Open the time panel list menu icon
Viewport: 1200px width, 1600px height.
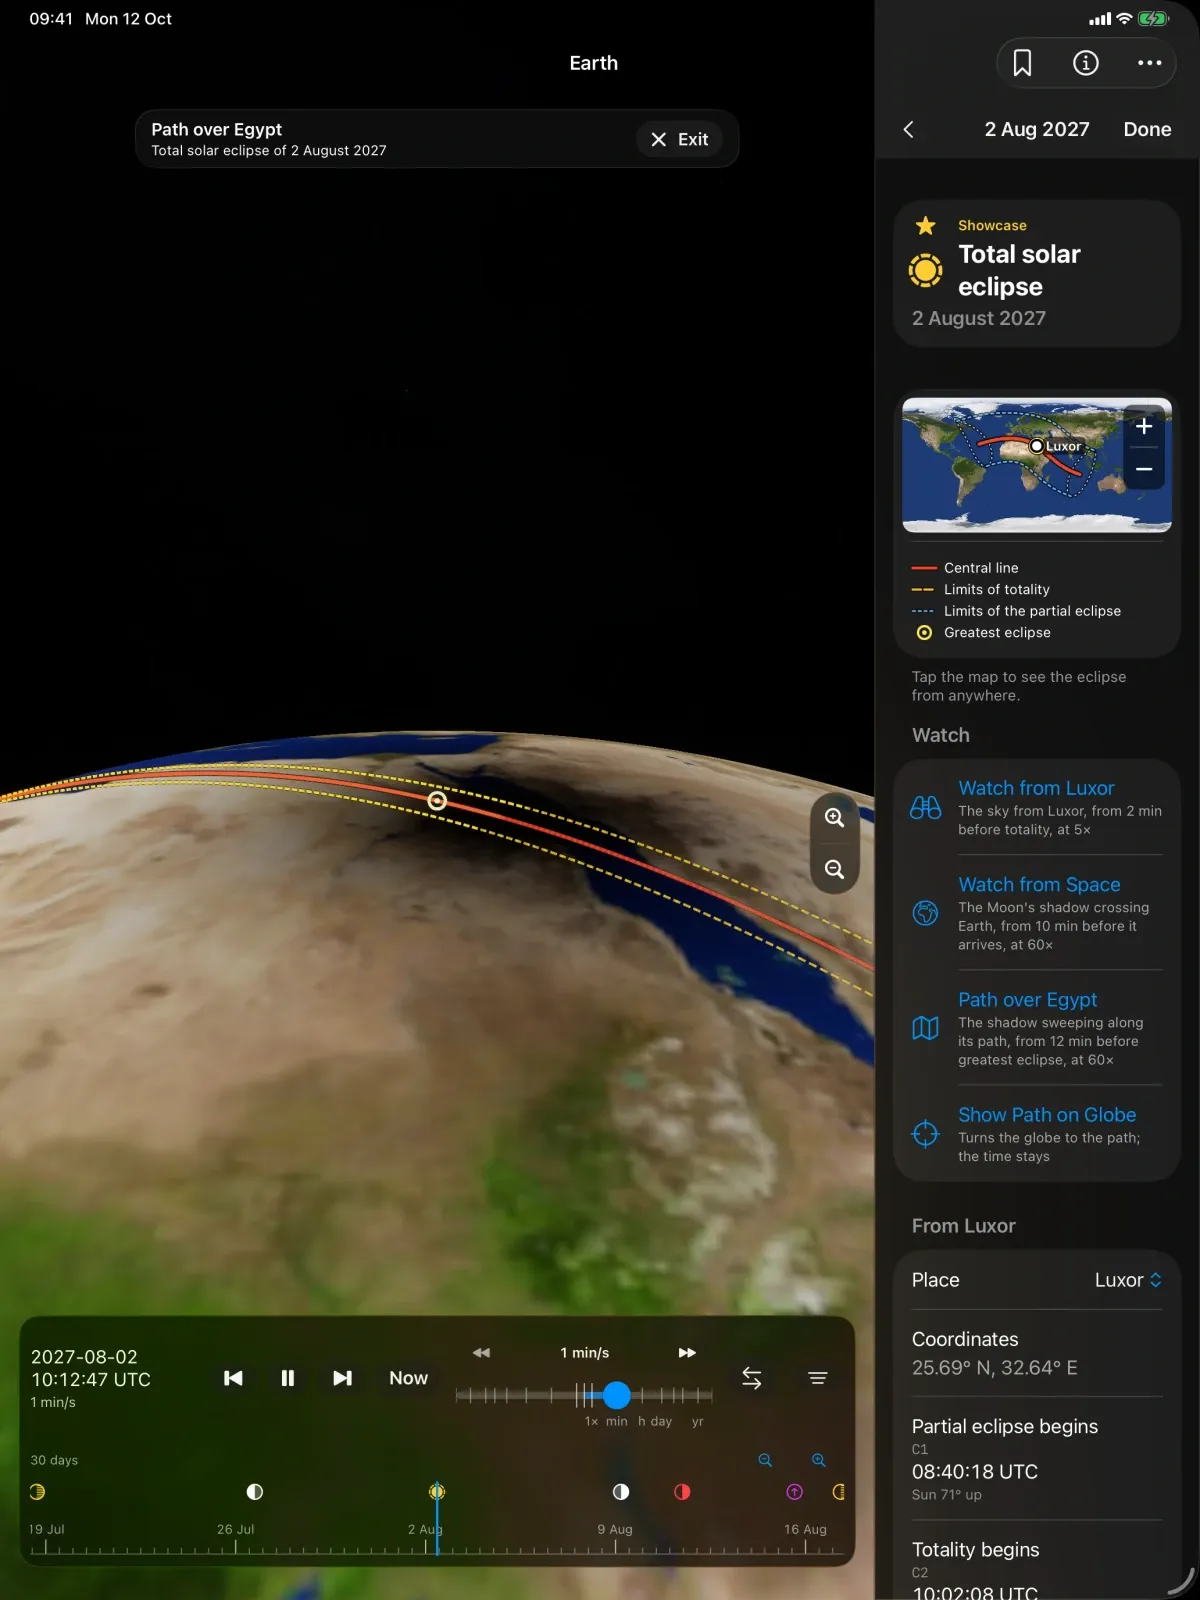817,1378
